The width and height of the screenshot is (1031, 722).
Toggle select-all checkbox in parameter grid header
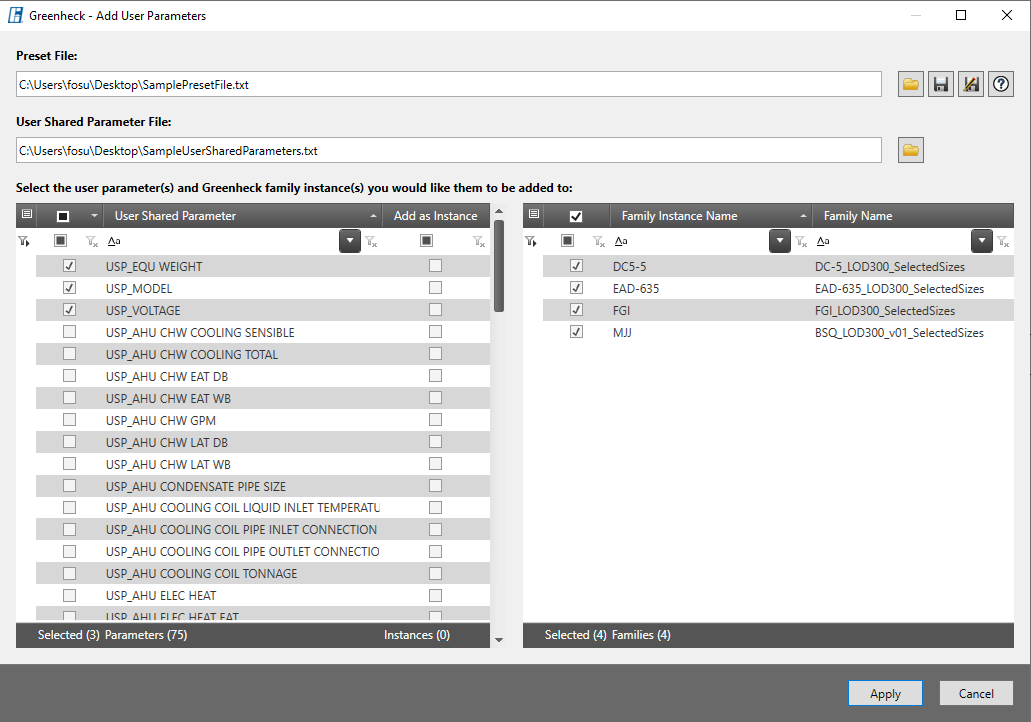[63, 216]
